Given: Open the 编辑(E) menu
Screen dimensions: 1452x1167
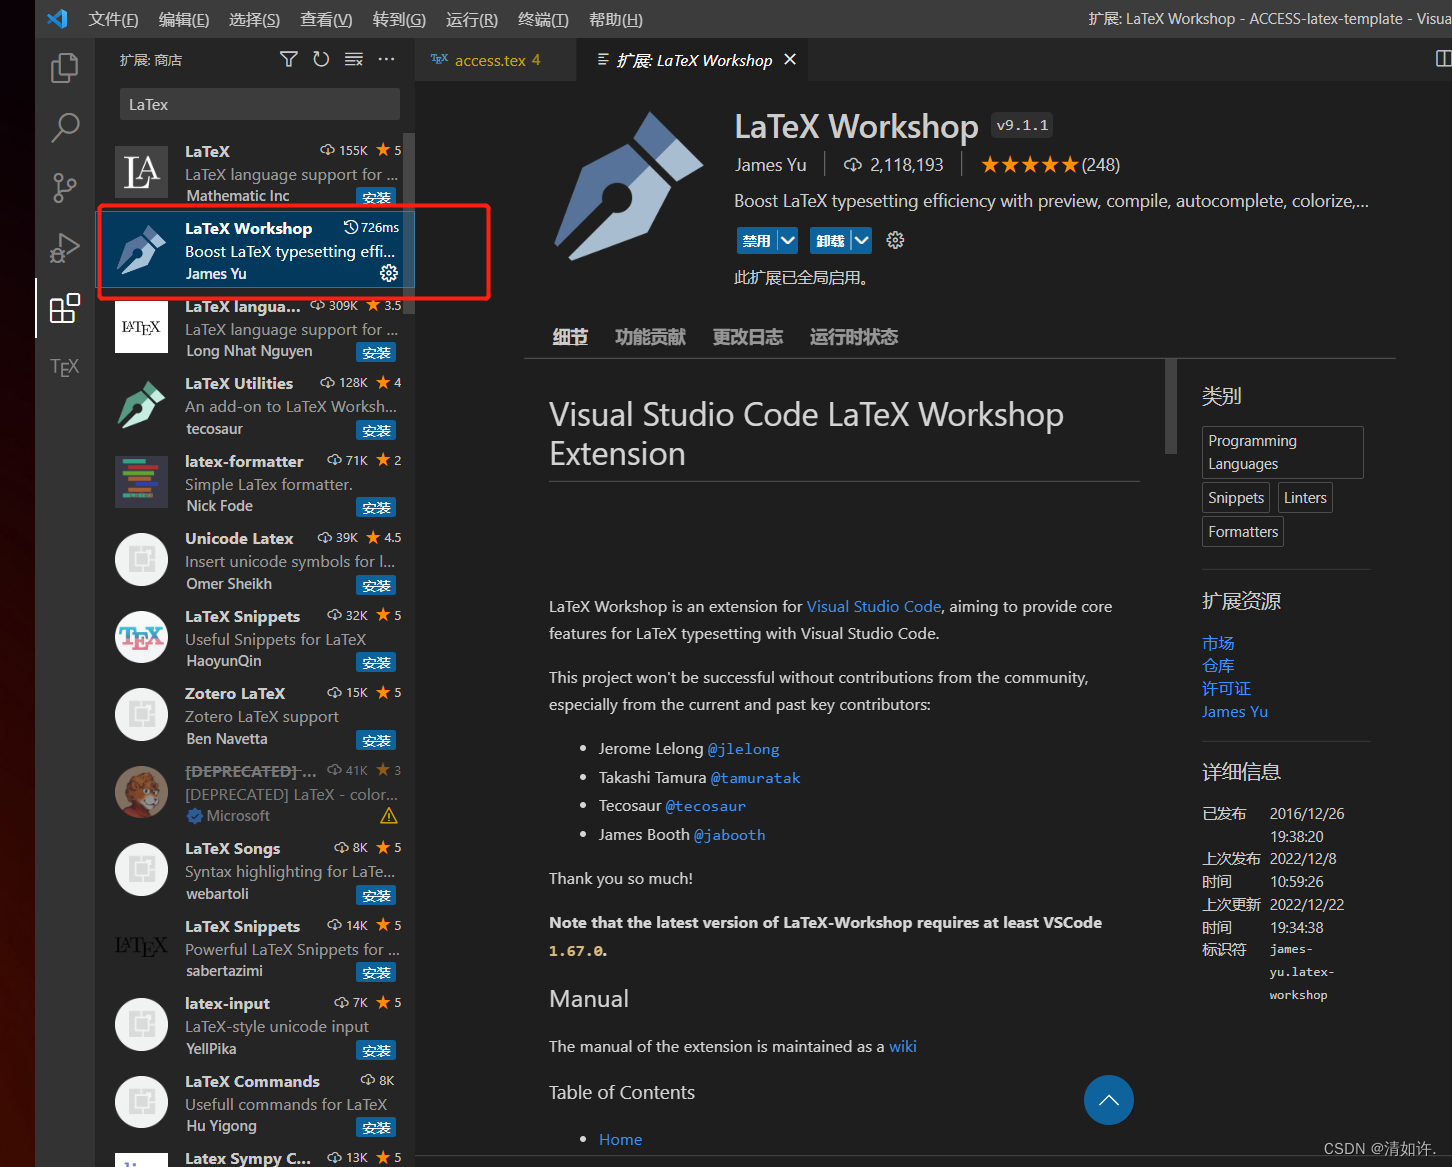Looking at the screenshot, I should (x=184, y=19).
